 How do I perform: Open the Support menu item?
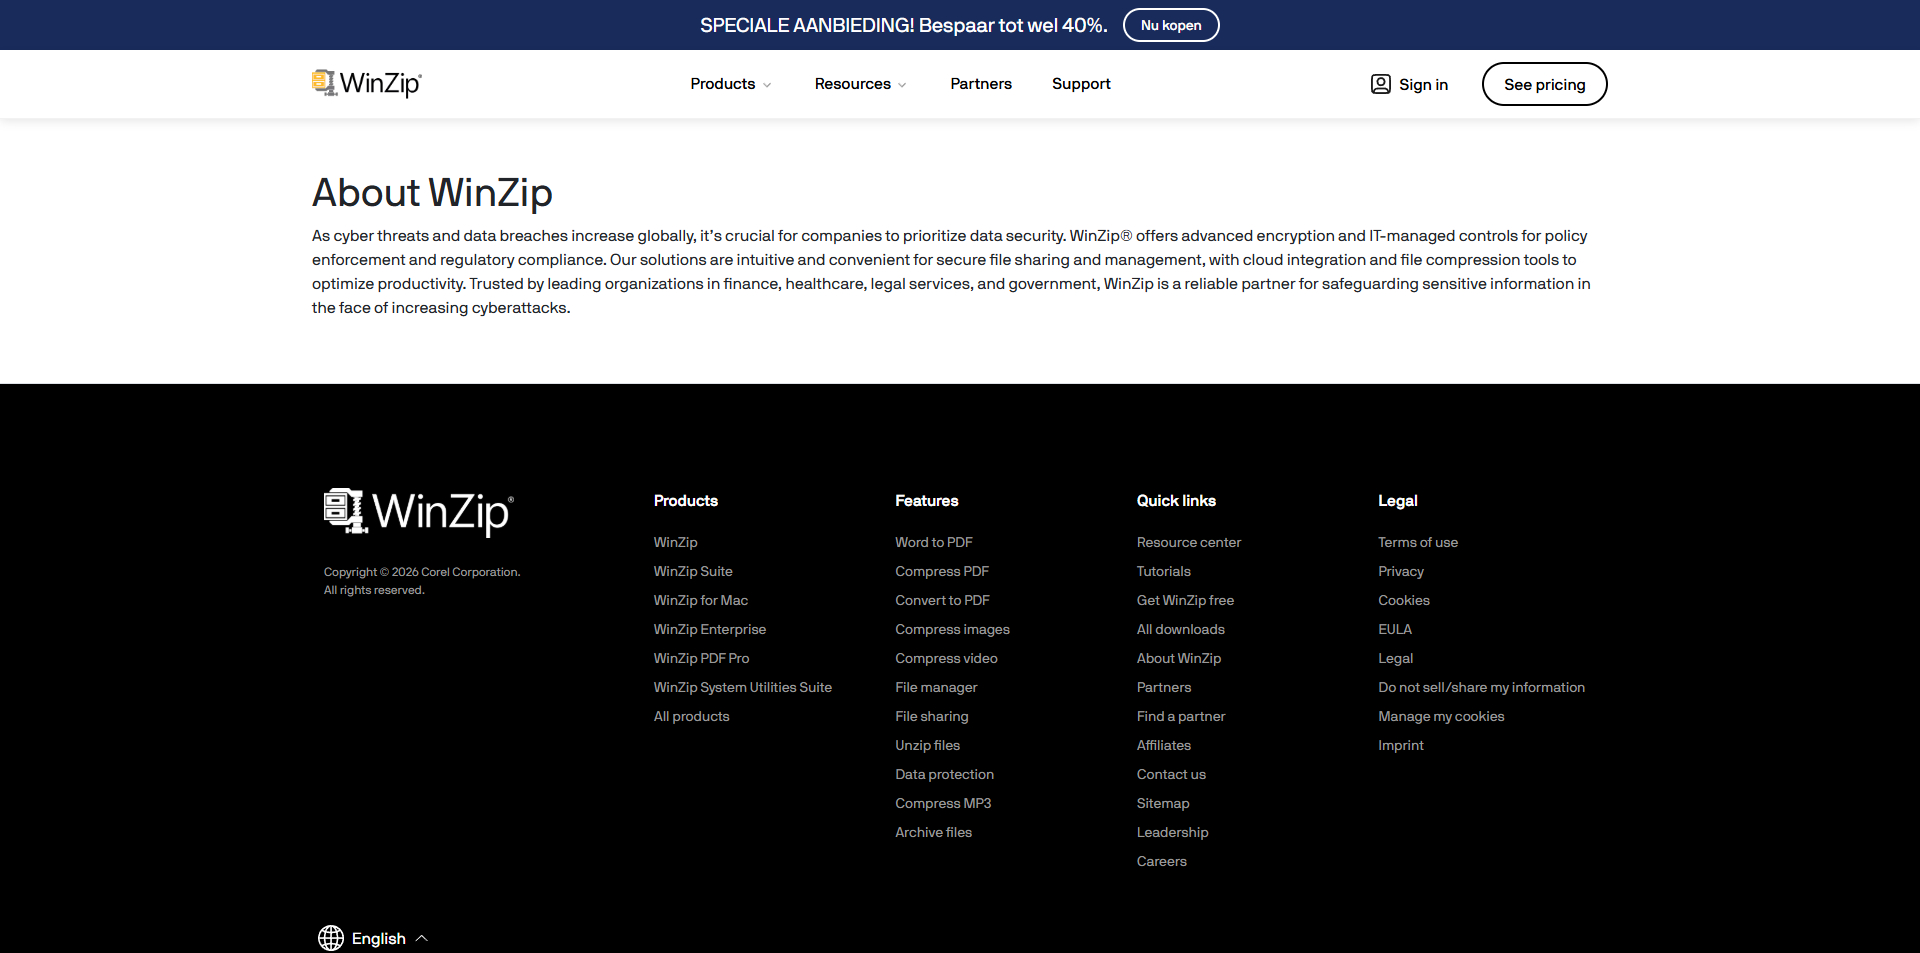pyautogui.click(x=1080, y=84)
